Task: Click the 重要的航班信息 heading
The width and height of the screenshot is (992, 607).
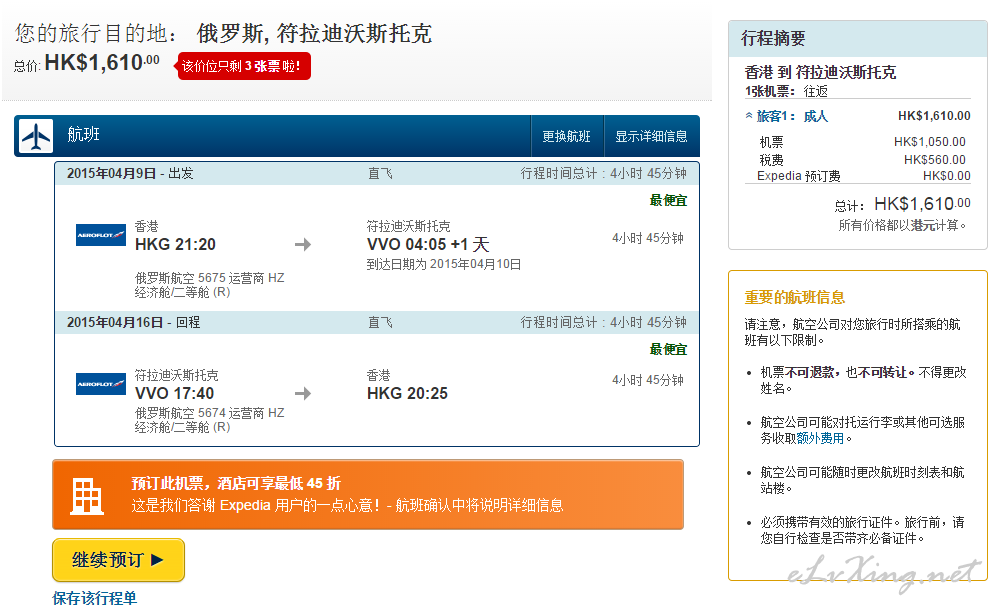Action: click(795, 297)
